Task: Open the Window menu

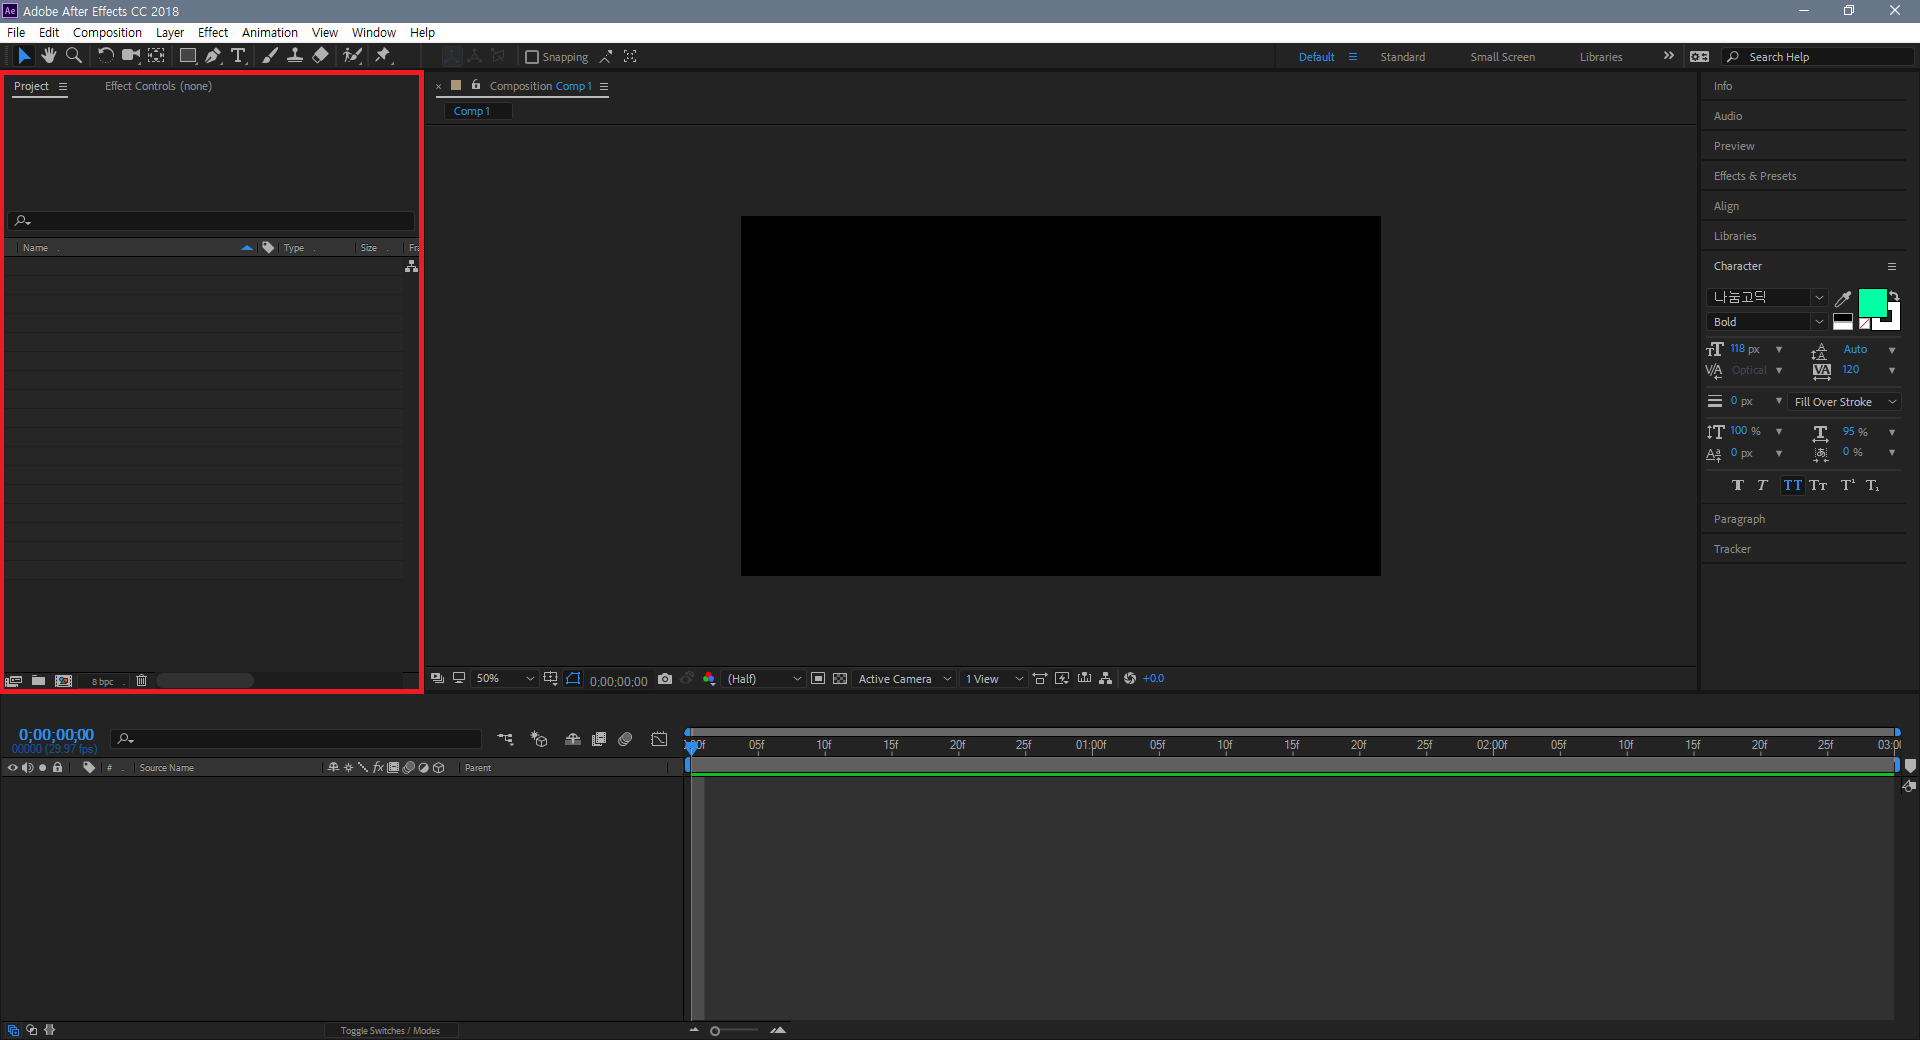Action: click(x=374, y=32)
